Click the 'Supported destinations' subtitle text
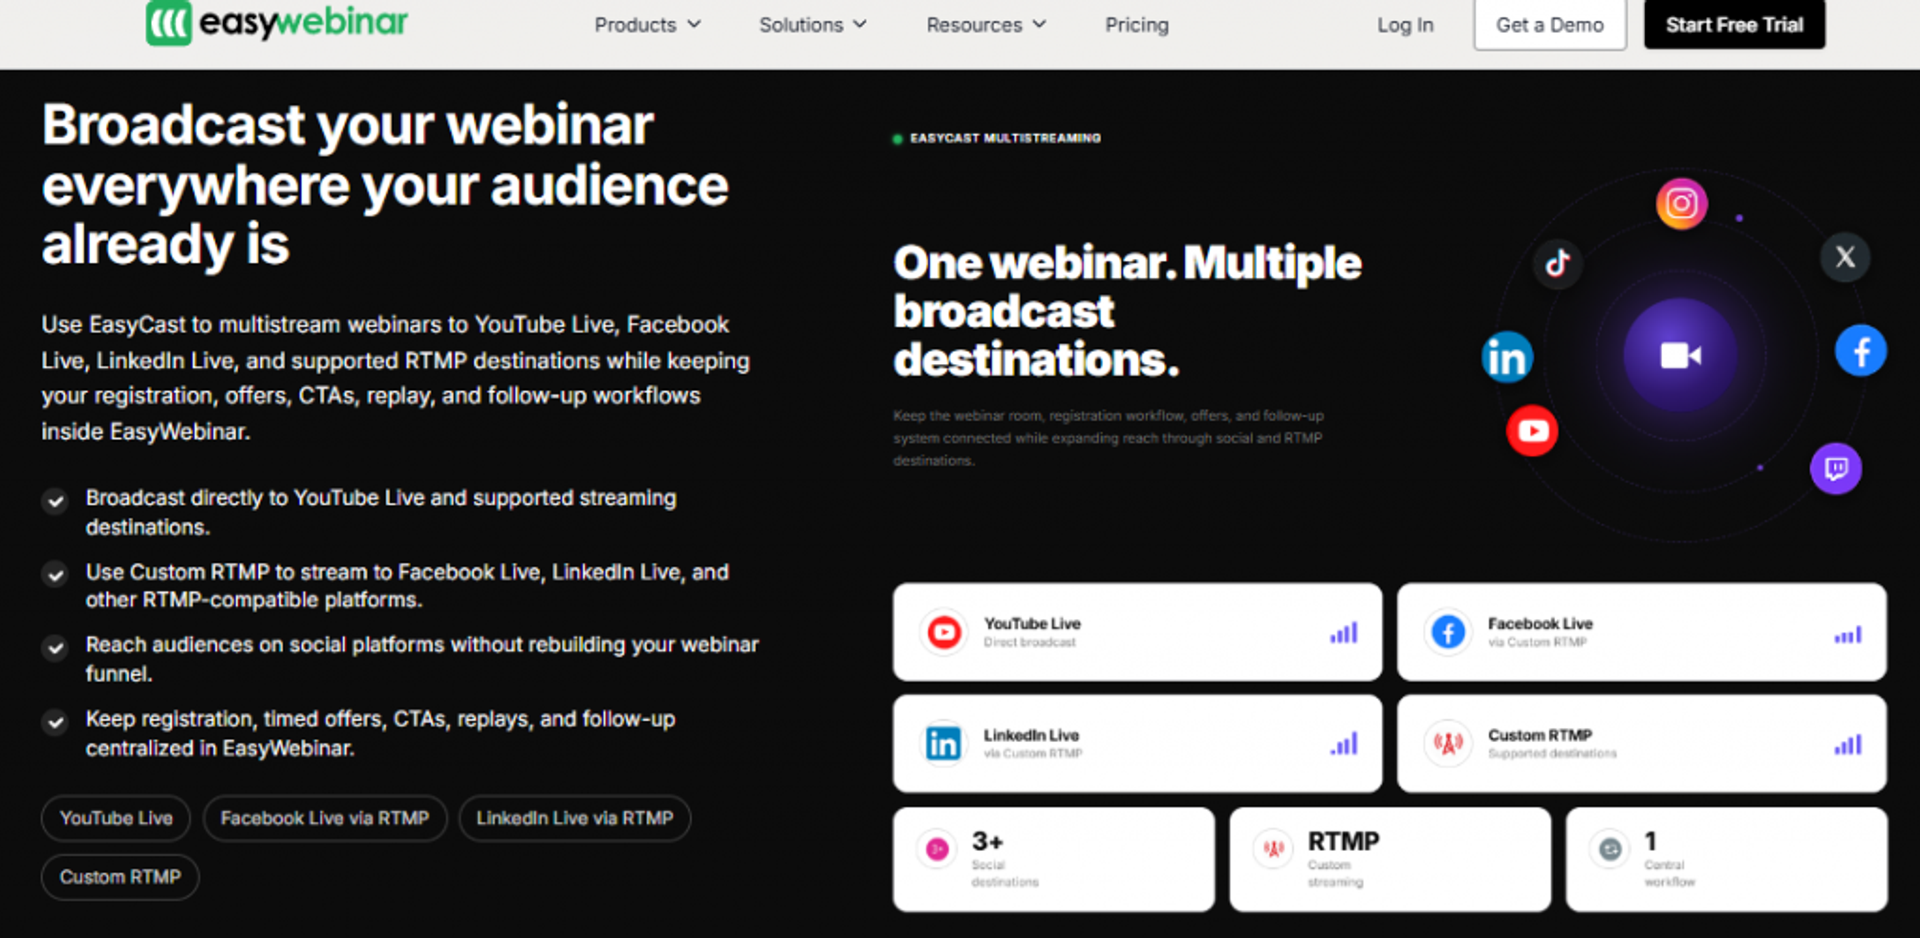The image size is (1920, 938). point(1552,754)
